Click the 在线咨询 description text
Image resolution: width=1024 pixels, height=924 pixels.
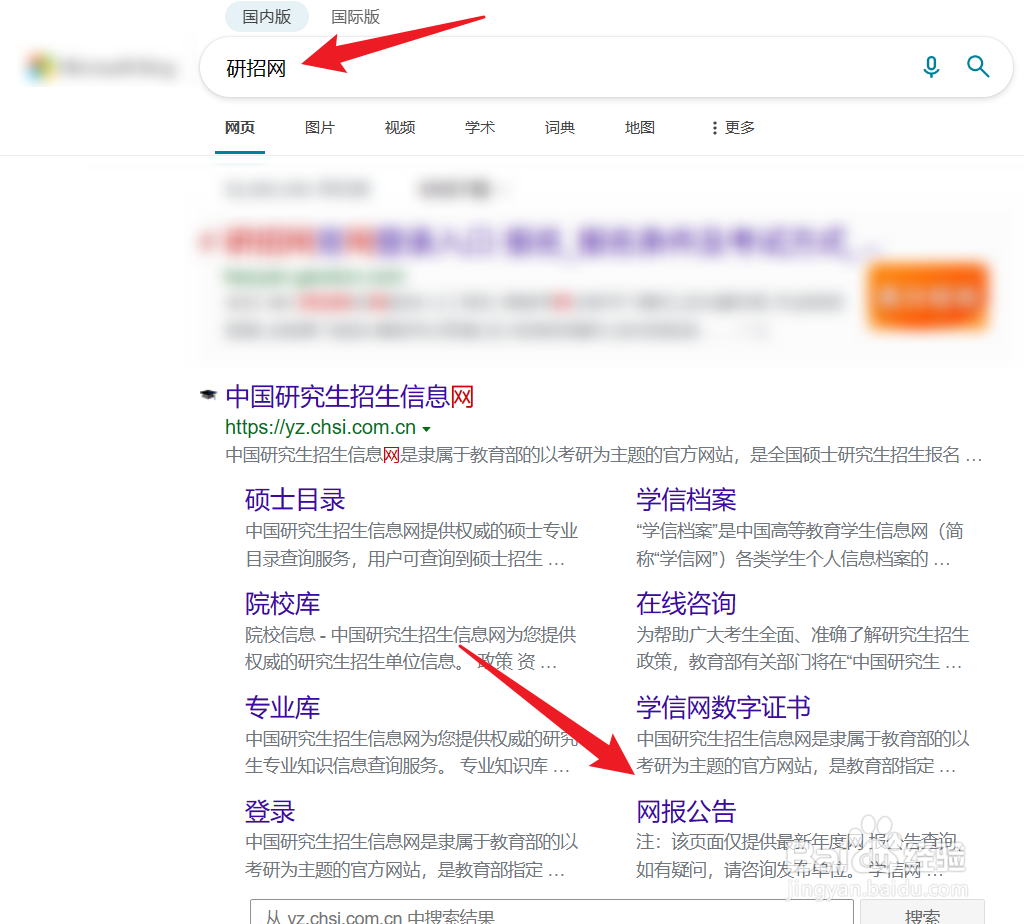click(803, 648)
